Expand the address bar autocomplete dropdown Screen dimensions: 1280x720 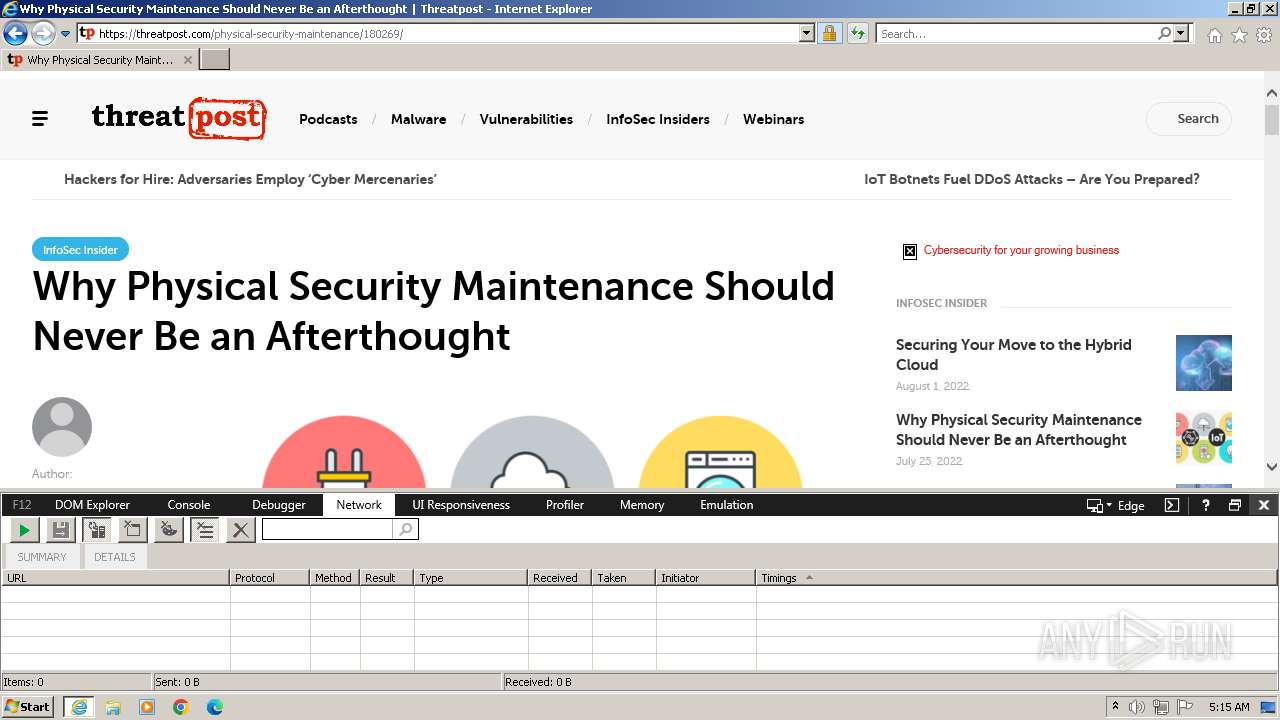(x=807, y=33)
